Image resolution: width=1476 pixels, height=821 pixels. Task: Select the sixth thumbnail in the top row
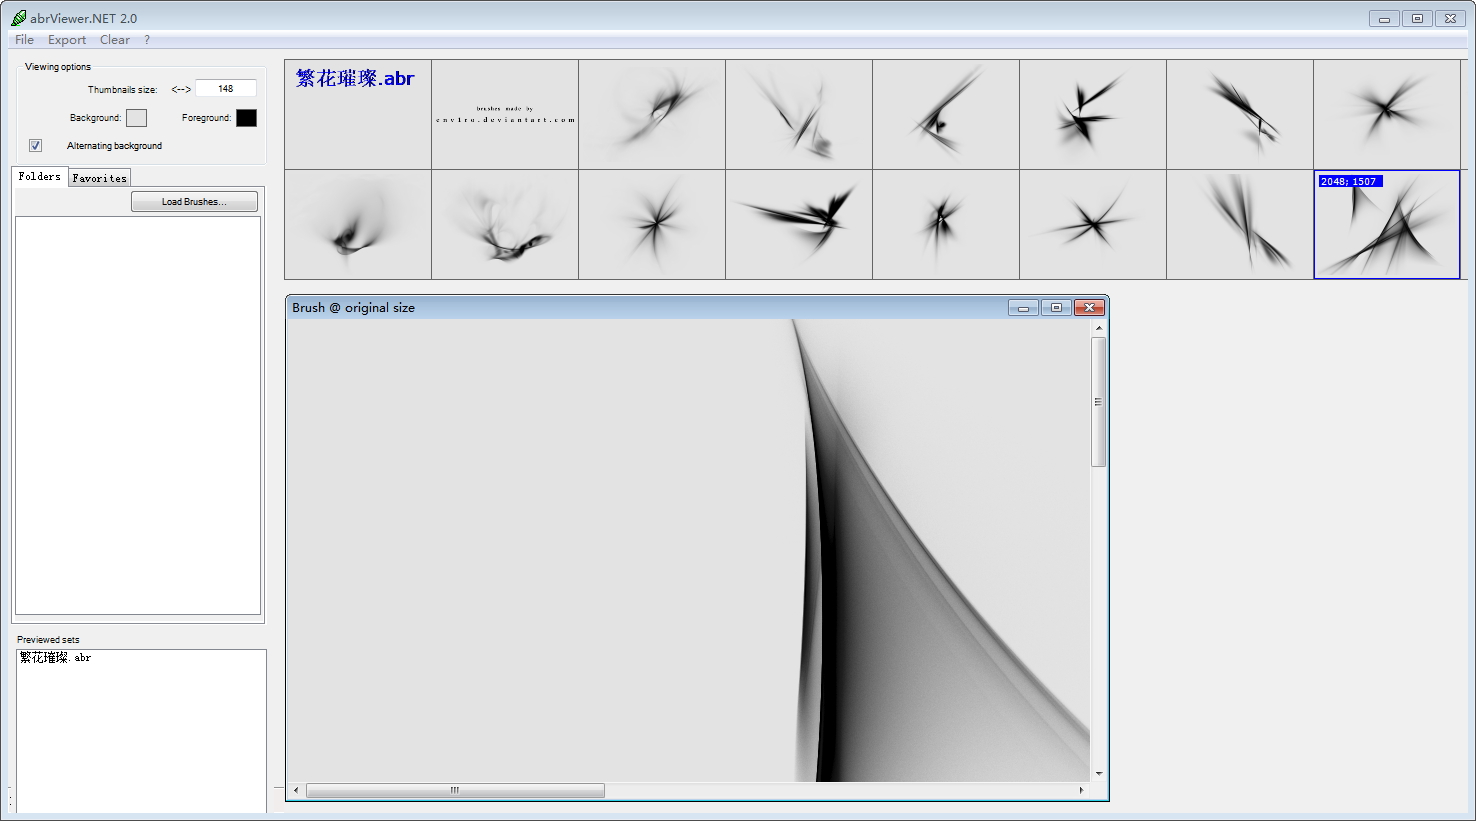(1093, 114)
